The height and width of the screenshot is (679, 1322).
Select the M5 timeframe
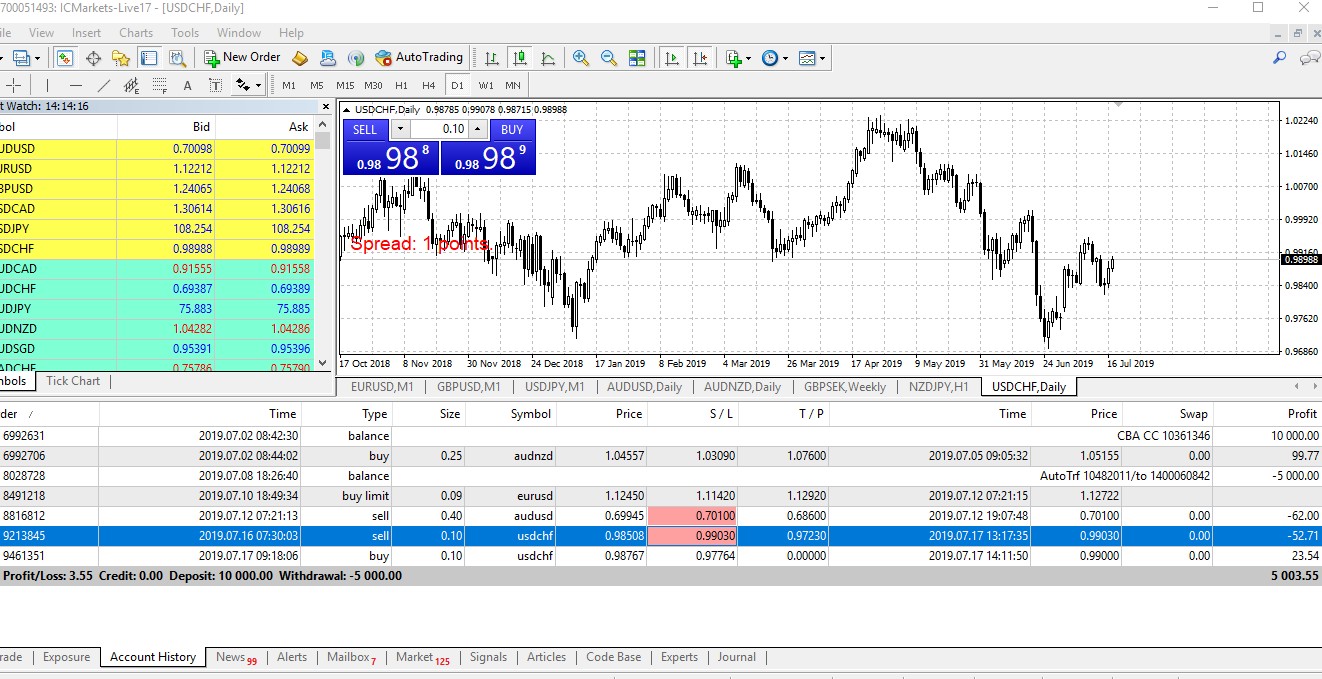[317, 85]
